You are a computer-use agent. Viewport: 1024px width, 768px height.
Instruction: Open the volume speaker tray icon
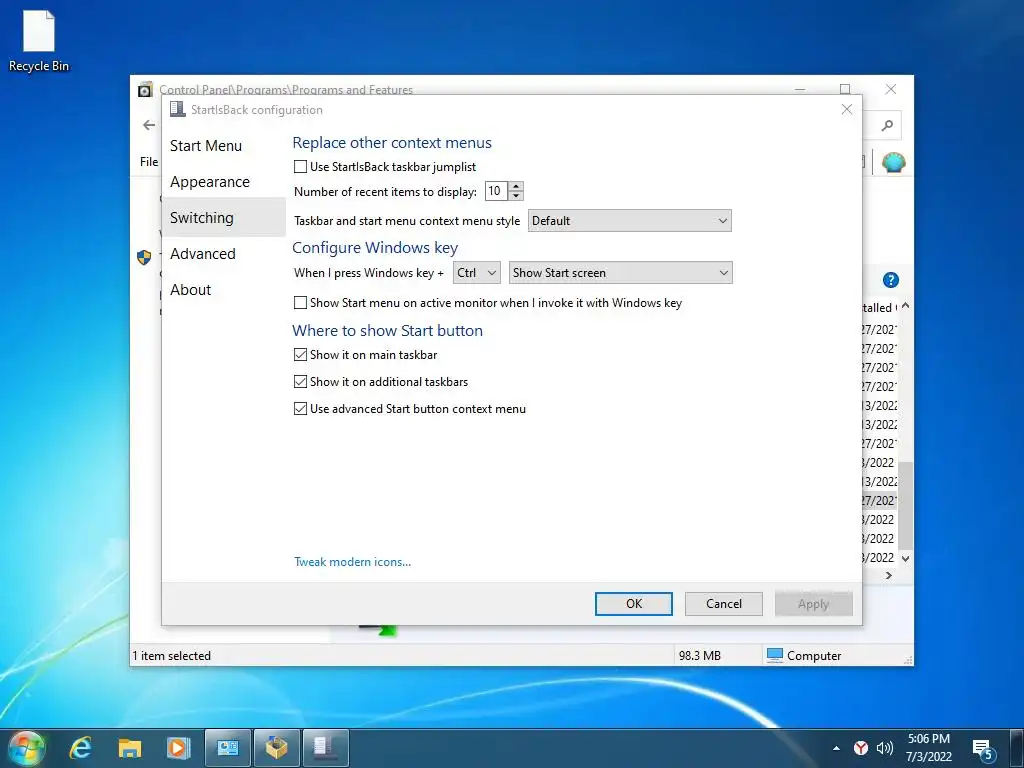pyautogui.click(x=885, y=748)
